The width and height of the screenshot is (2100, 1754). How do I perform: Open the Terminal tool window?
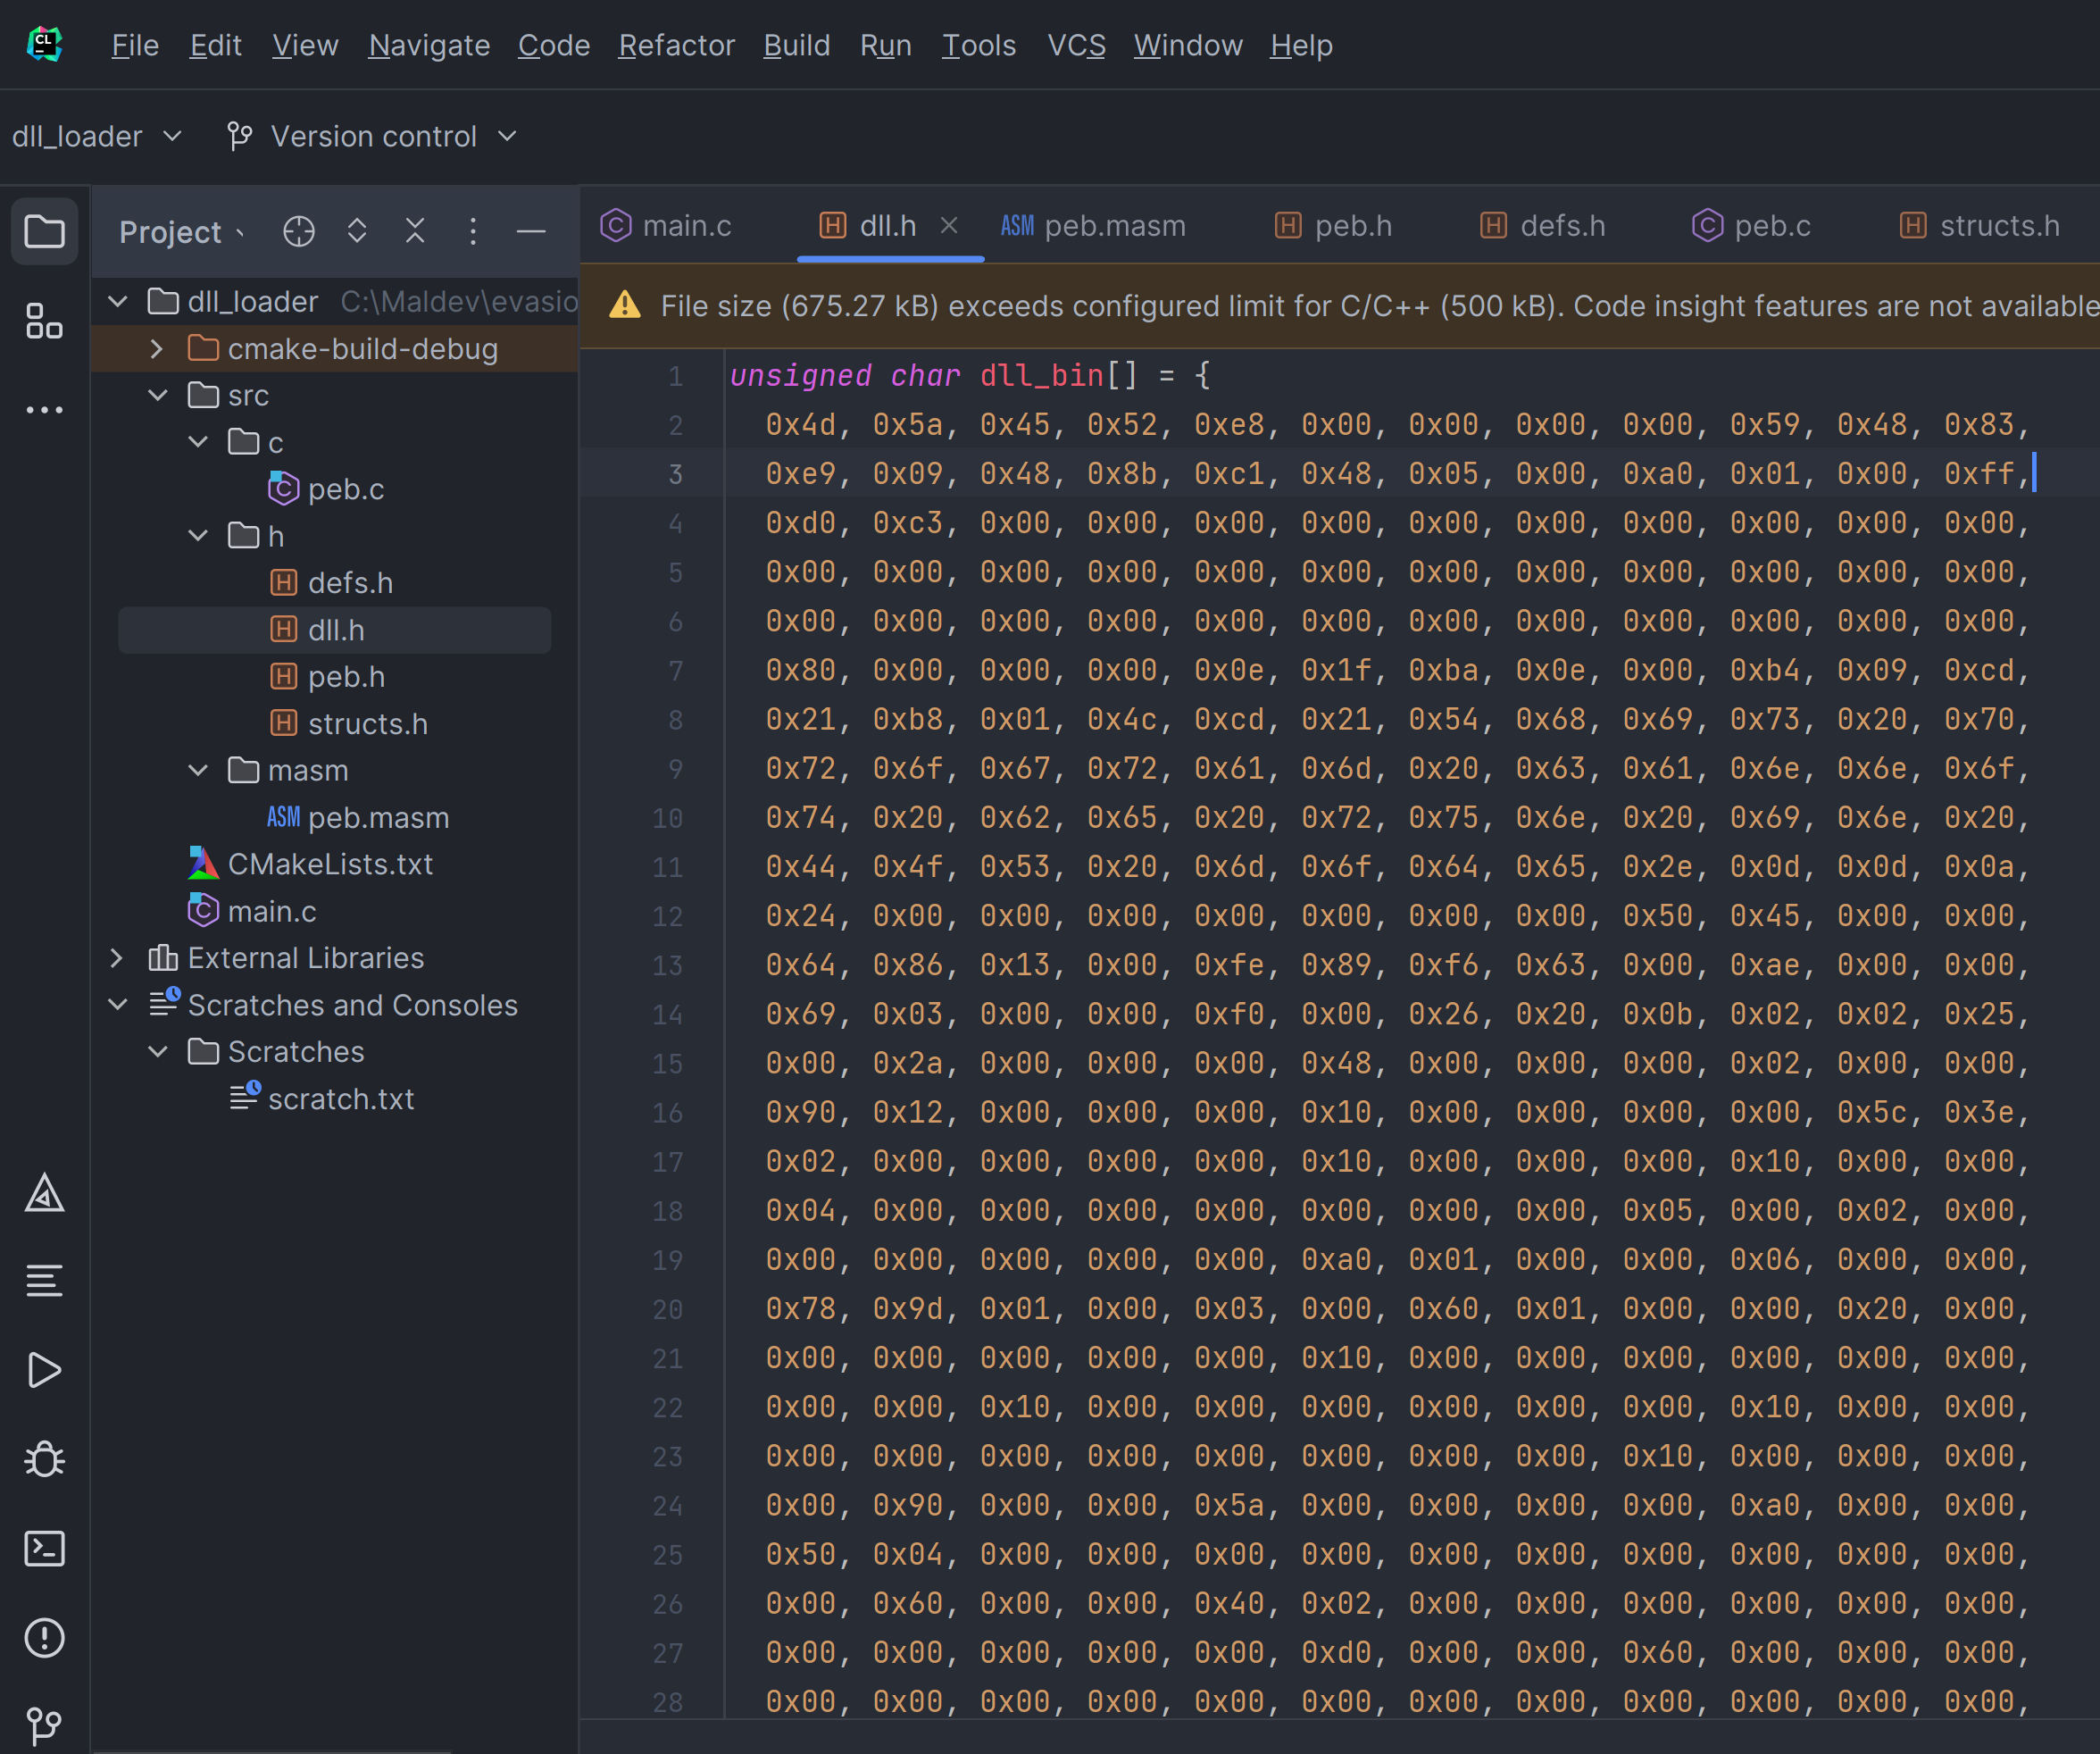pos(44,1548)
